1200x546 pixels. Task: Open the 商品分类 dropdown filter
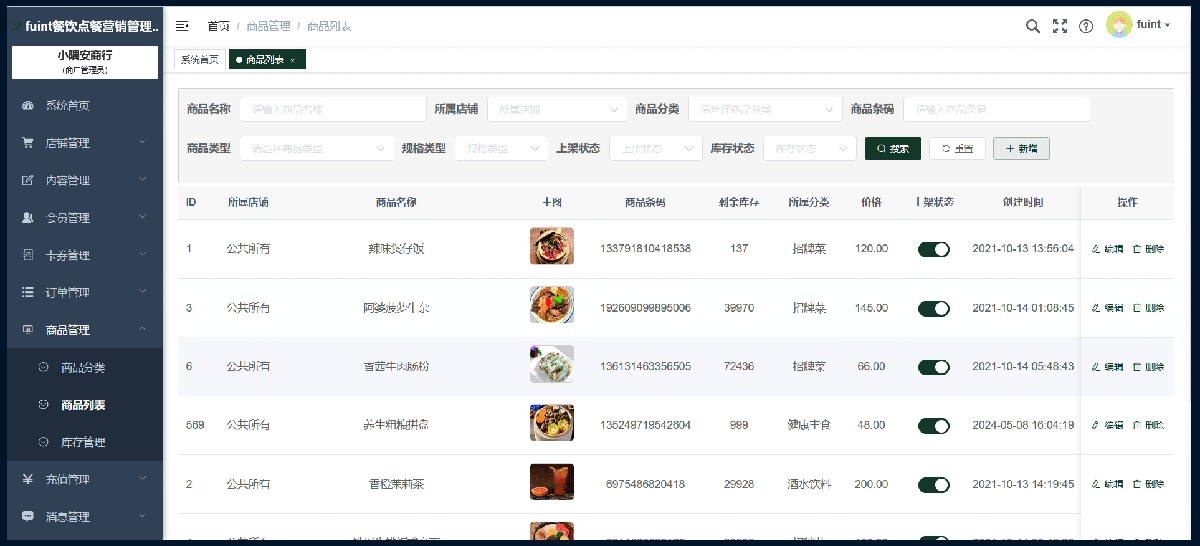pyautogui.click(x=765, y=109)
